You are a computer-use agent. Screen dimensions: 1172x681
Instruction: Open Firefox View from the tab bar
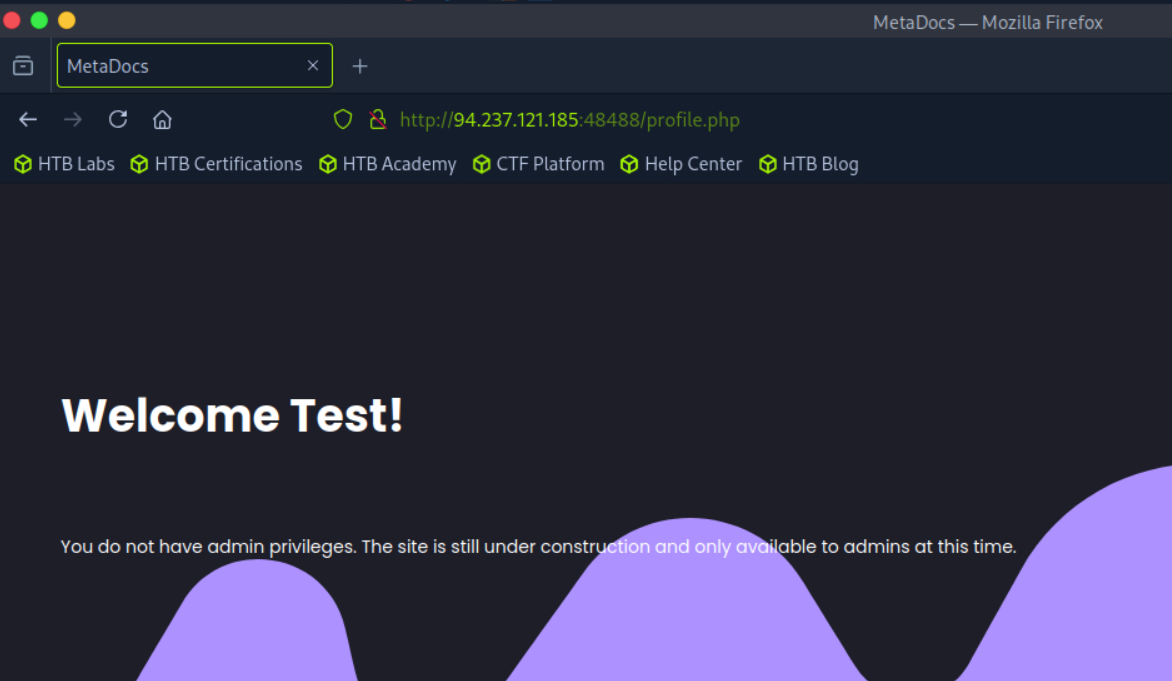tap(23, 66)
